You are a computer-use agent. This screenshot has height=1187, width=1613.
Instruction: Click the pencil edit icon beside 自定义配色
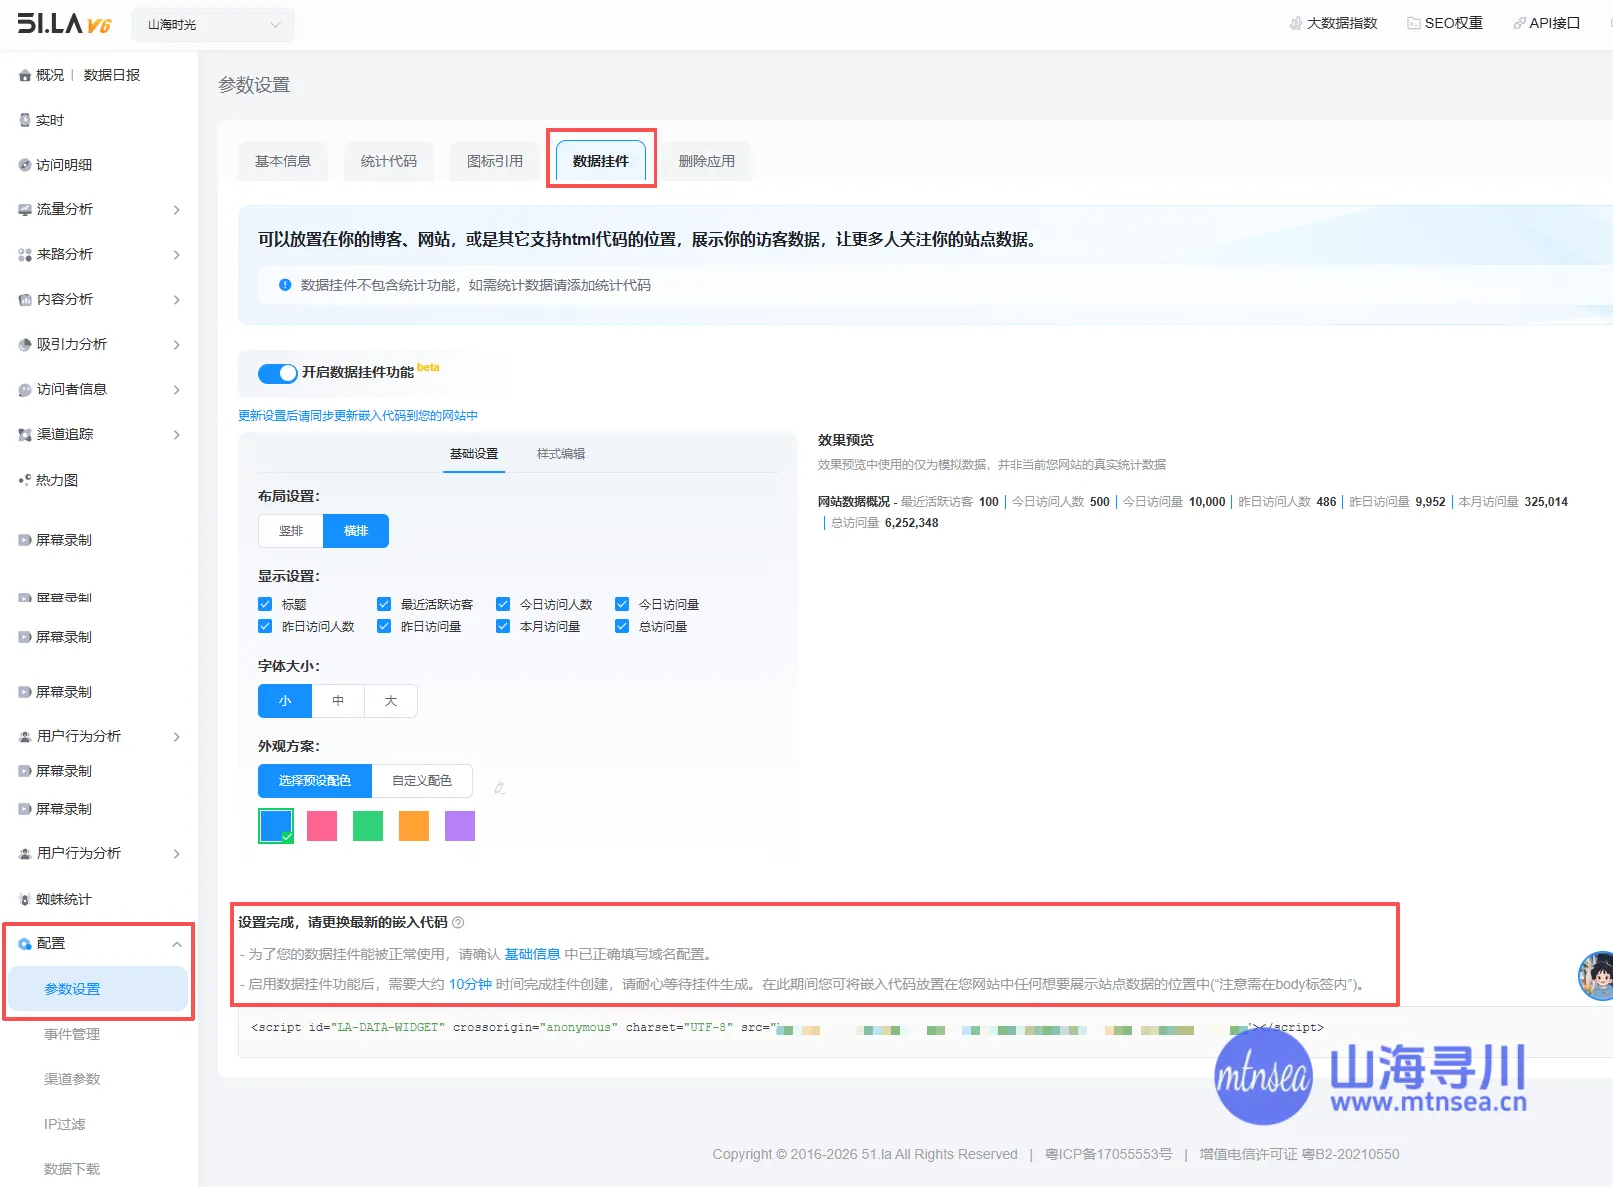point(500,788)
